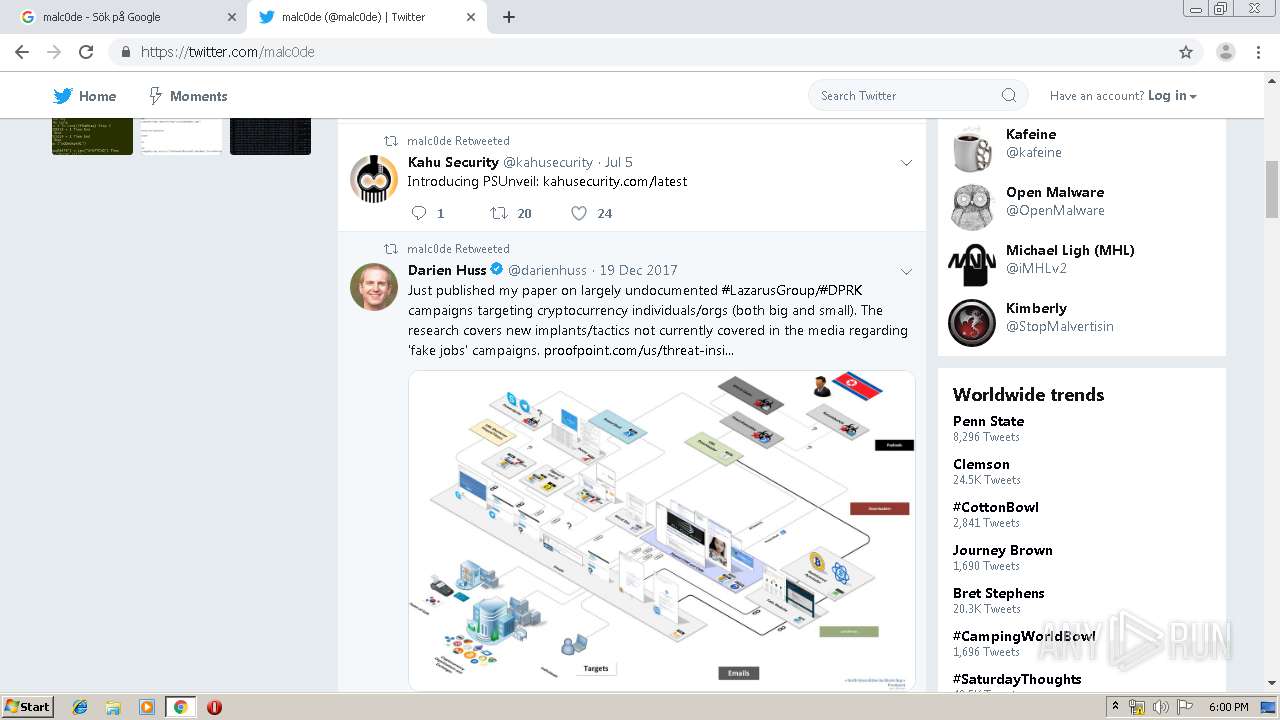Screen dimensions: 1280x720
Task: Open the Clemson trend
Action: coord(981,464)
